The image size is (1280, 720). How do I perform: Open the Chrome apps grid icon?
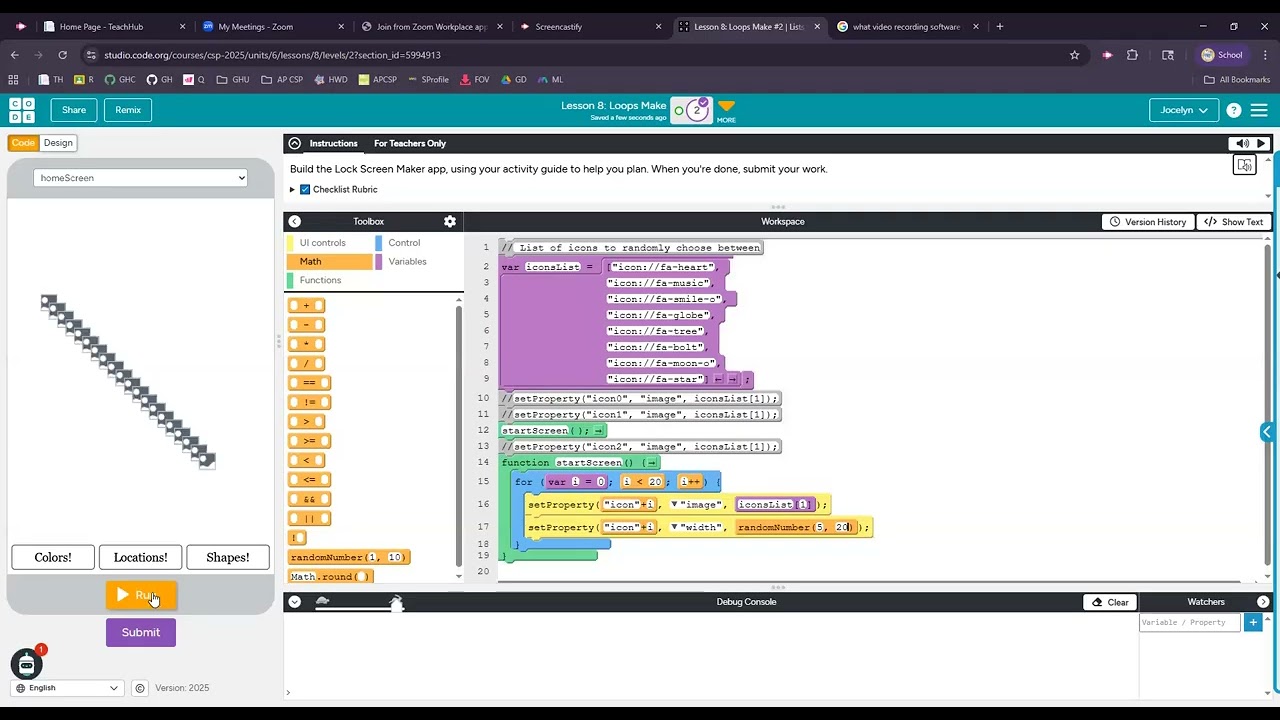click(13, 79)
